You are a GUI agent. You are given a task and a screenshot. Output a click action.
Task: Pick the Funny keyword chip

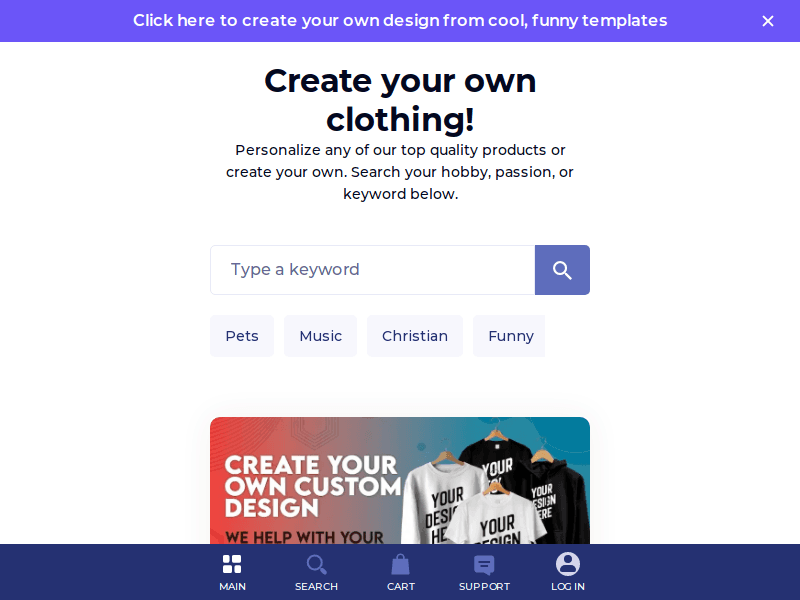(509, 336)
